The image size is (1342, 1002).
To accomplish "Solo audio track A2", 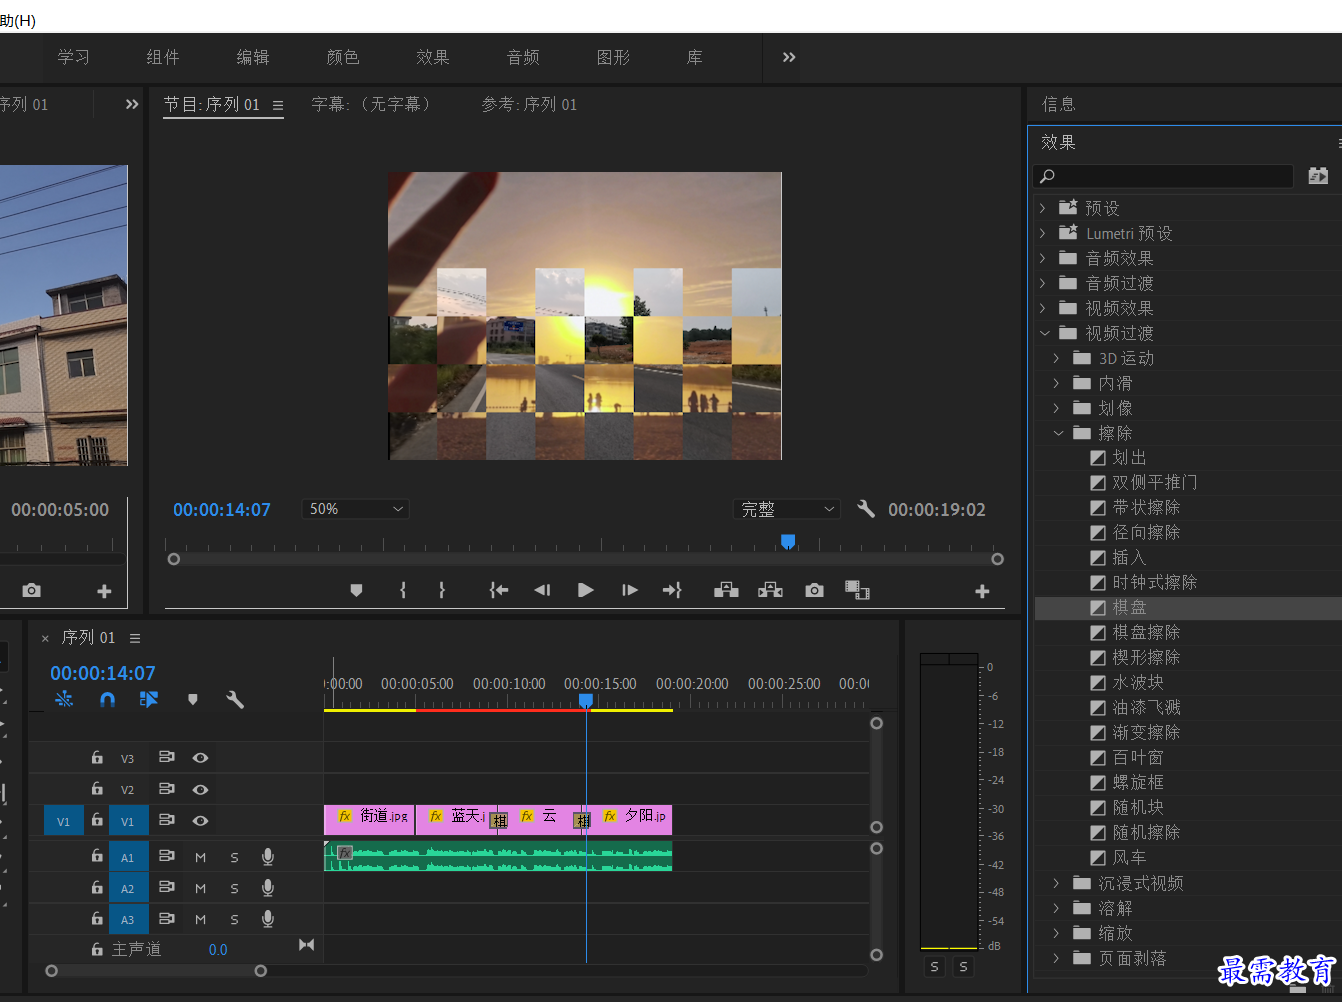I will [x=234, y=888].
